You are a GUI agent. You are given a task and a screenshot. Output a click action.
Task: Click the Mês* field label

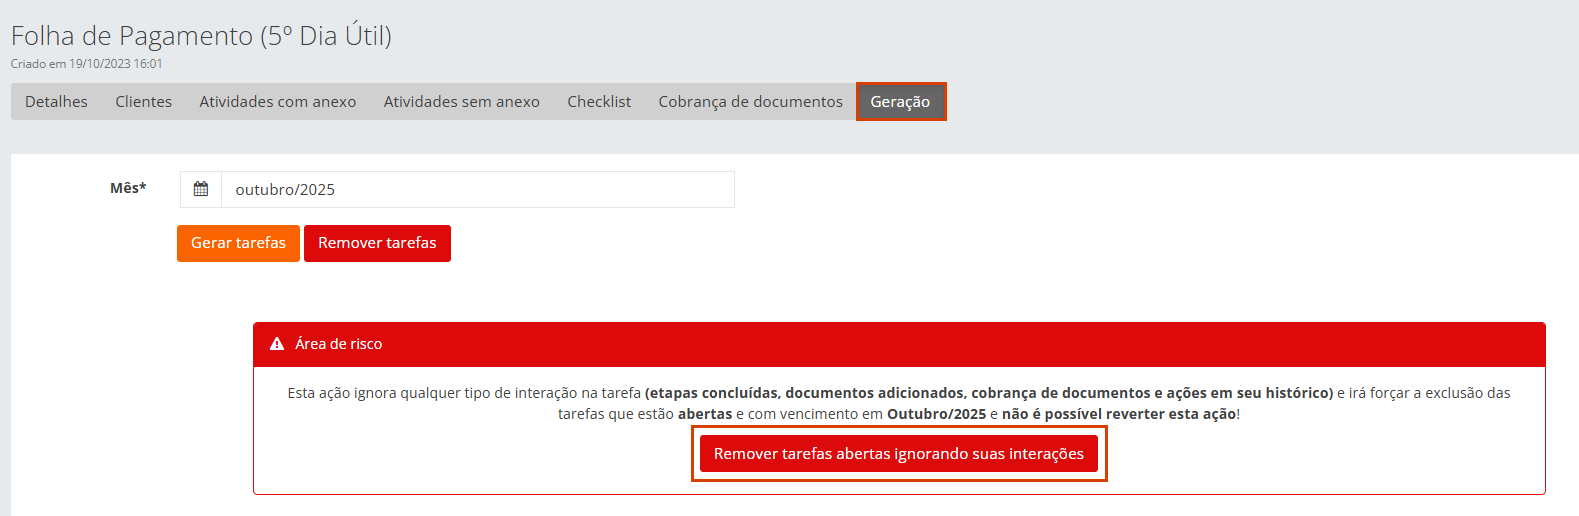tap(128, 188)
